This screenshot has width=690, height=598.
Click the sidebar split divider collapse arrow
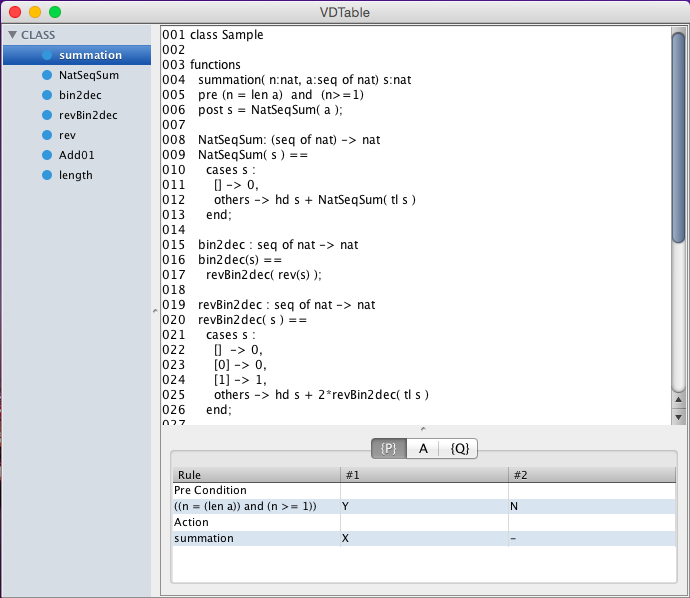[x=155, y=311]
